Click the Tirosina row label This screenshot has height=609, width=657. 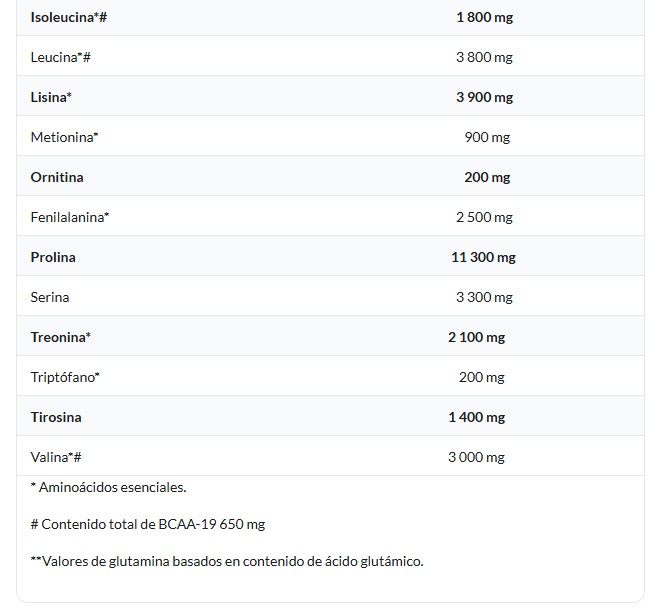click(x=56, y=417)
